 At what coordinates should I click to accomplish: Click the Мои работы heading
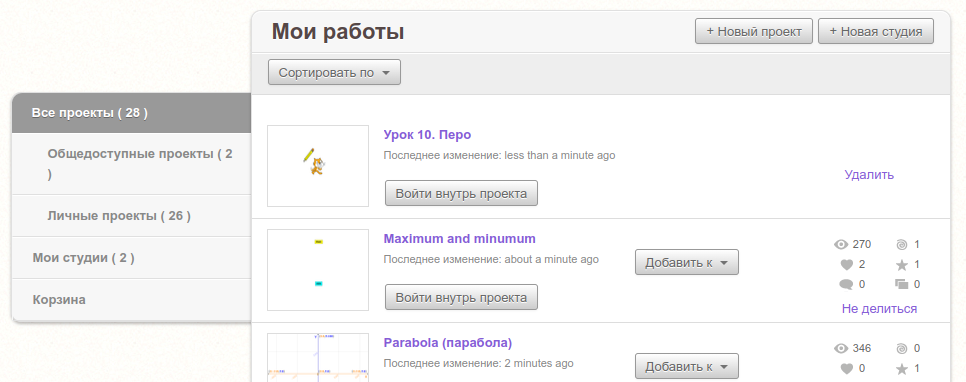pos(338,31)
